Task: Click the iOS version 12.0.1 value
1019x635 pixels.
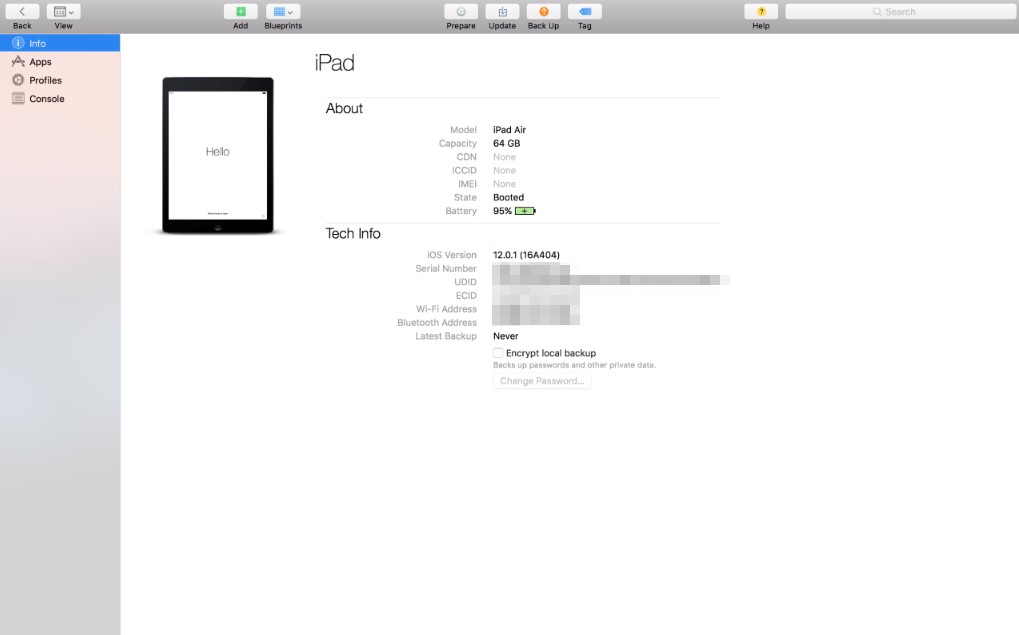Action: tap(524, 255)
